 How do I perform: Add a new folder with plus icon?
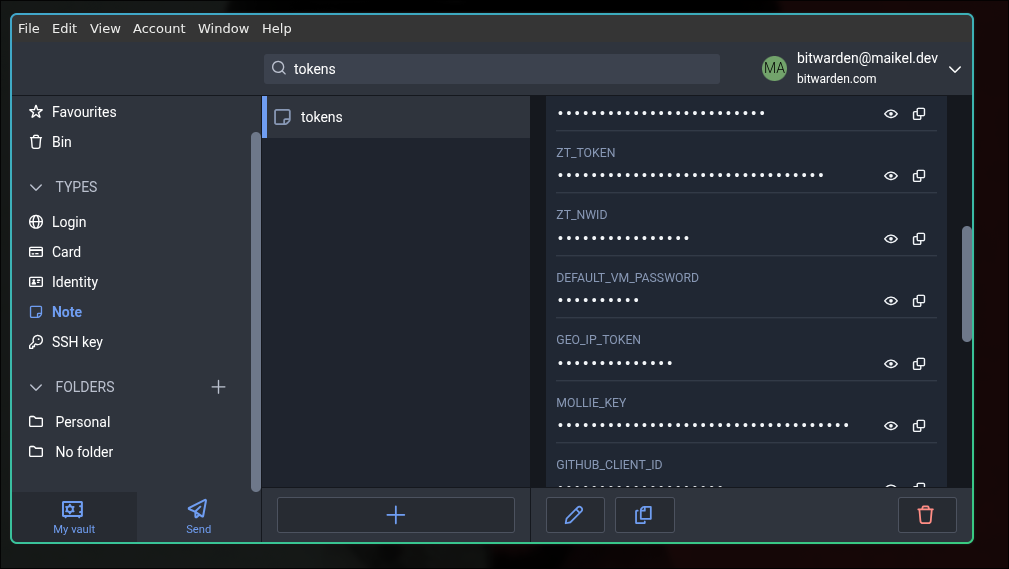(218, 387)
